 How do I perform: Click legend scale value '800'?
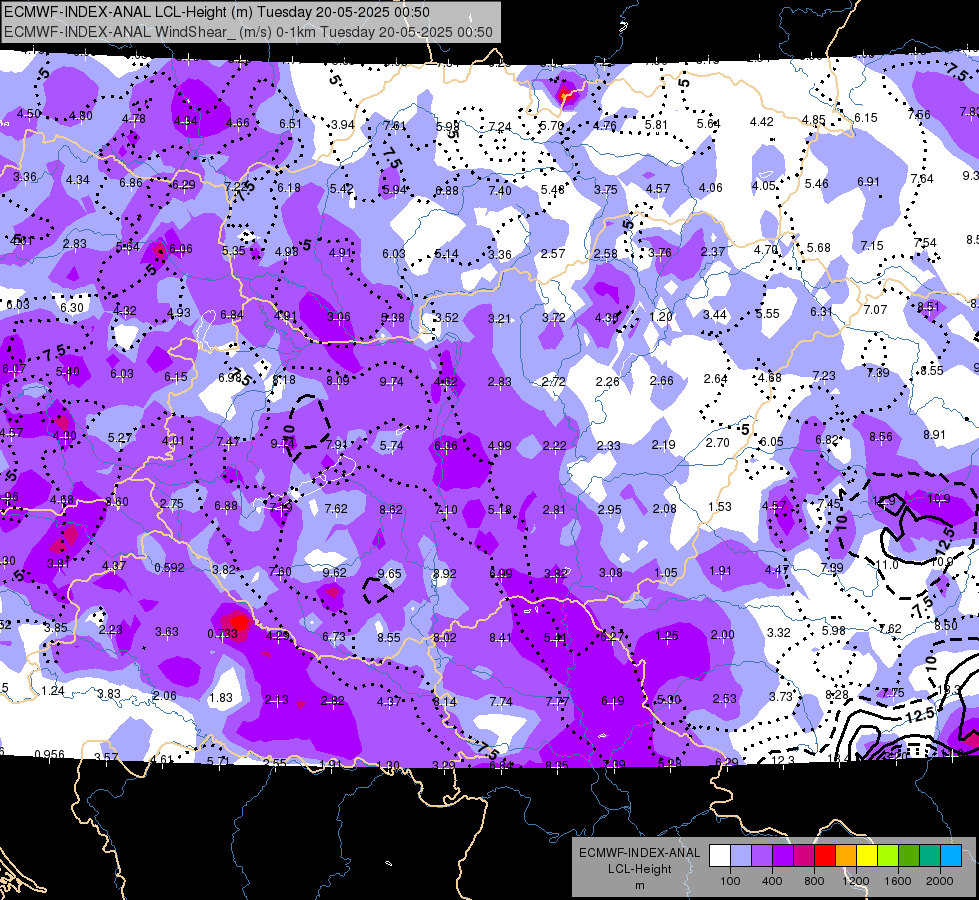pyautogui.click(x=814, y=881)
